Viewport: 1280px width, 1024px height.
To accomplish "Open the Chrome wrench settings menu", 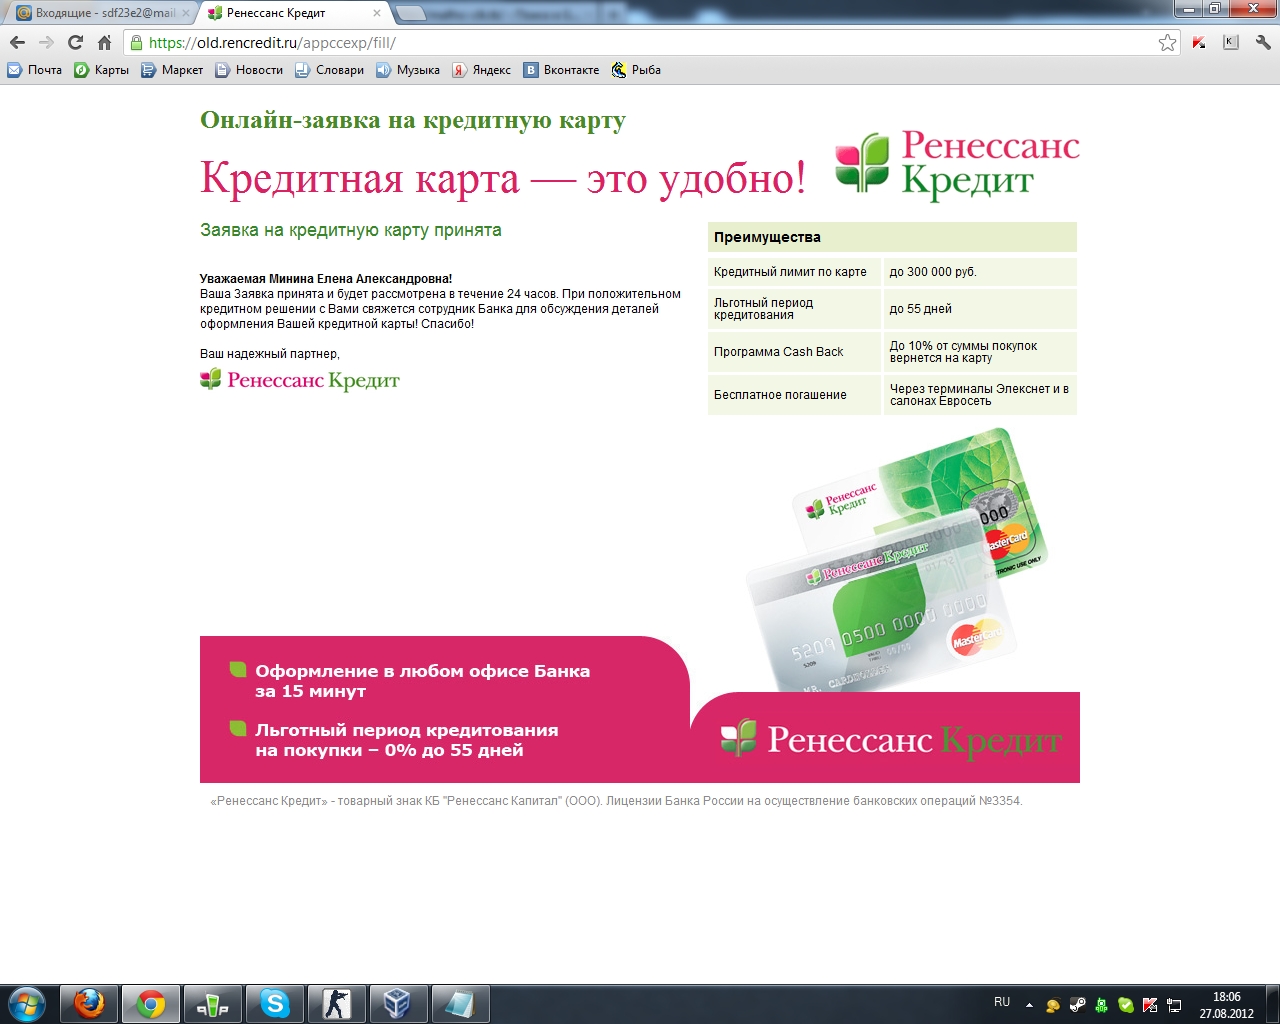I will [x=1263, y=43].
